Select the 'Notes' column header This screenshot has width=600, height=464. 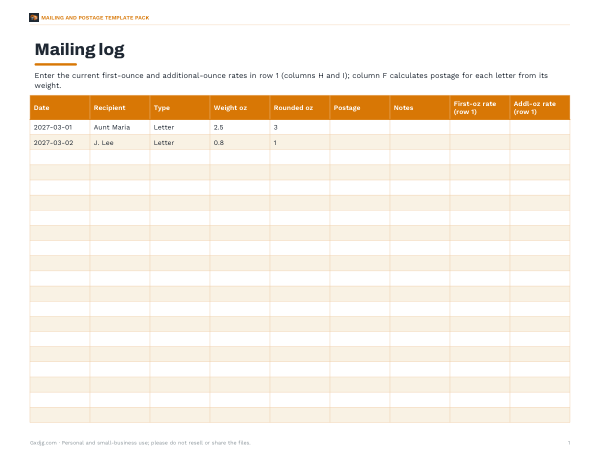(x=420, y=108)
